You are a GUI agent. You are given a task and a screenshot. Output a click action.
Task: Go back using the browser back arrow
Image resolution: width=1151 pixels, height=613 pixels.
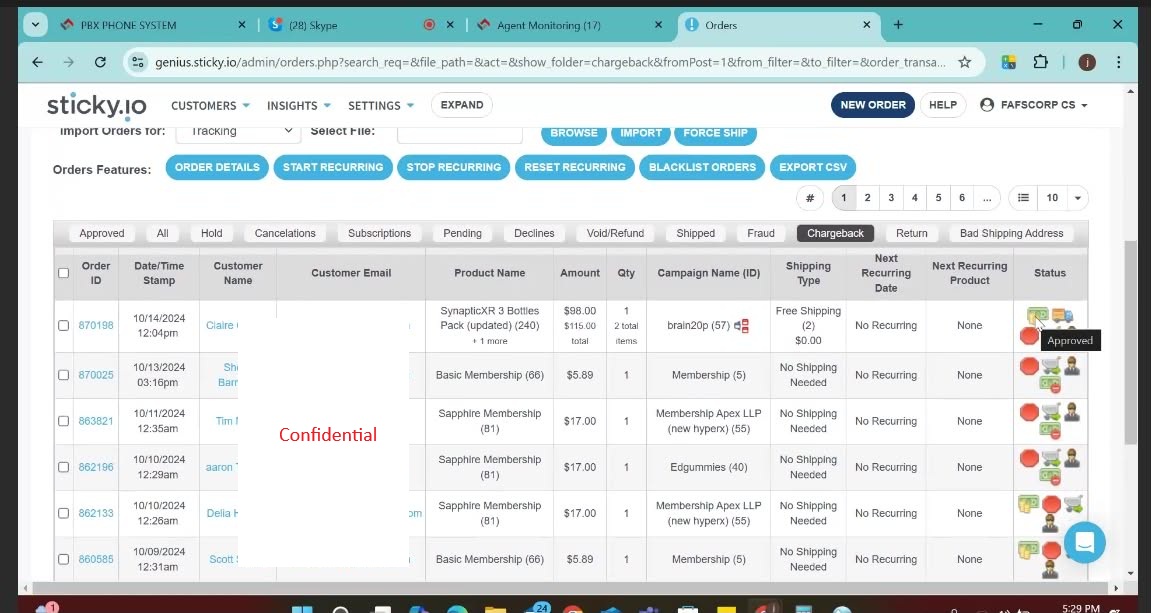point(37,62)
